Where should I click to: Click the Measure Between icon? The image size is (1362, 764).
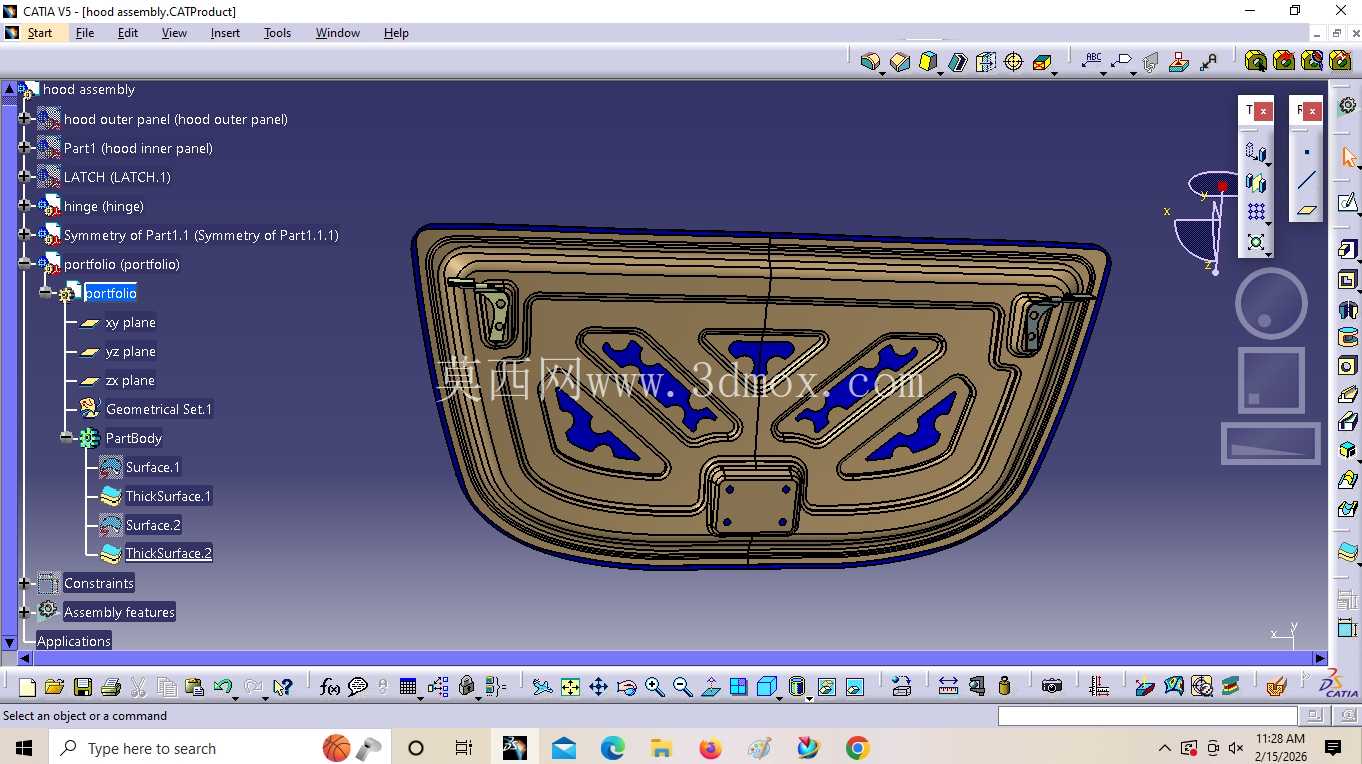point(948,686)
